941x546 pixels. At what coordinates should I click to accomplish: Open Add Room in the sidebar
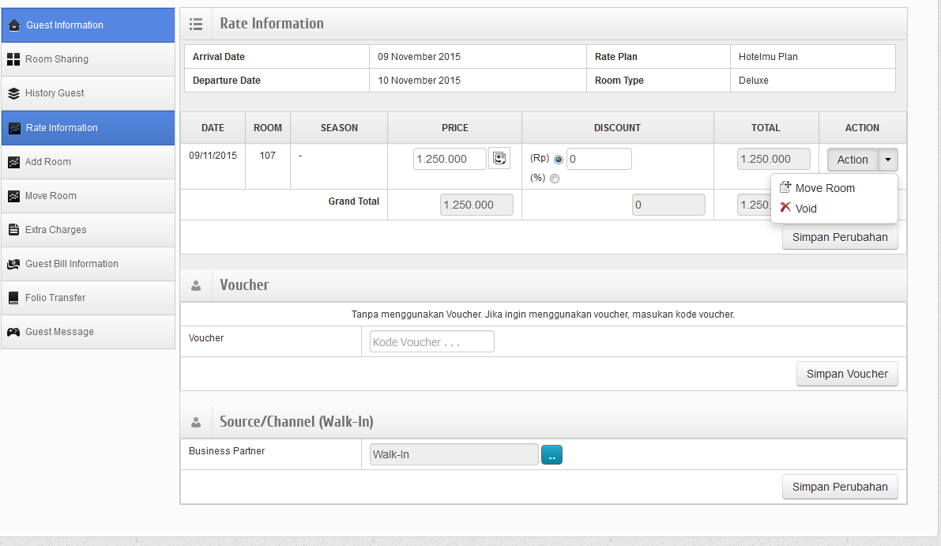pos(48,162)
